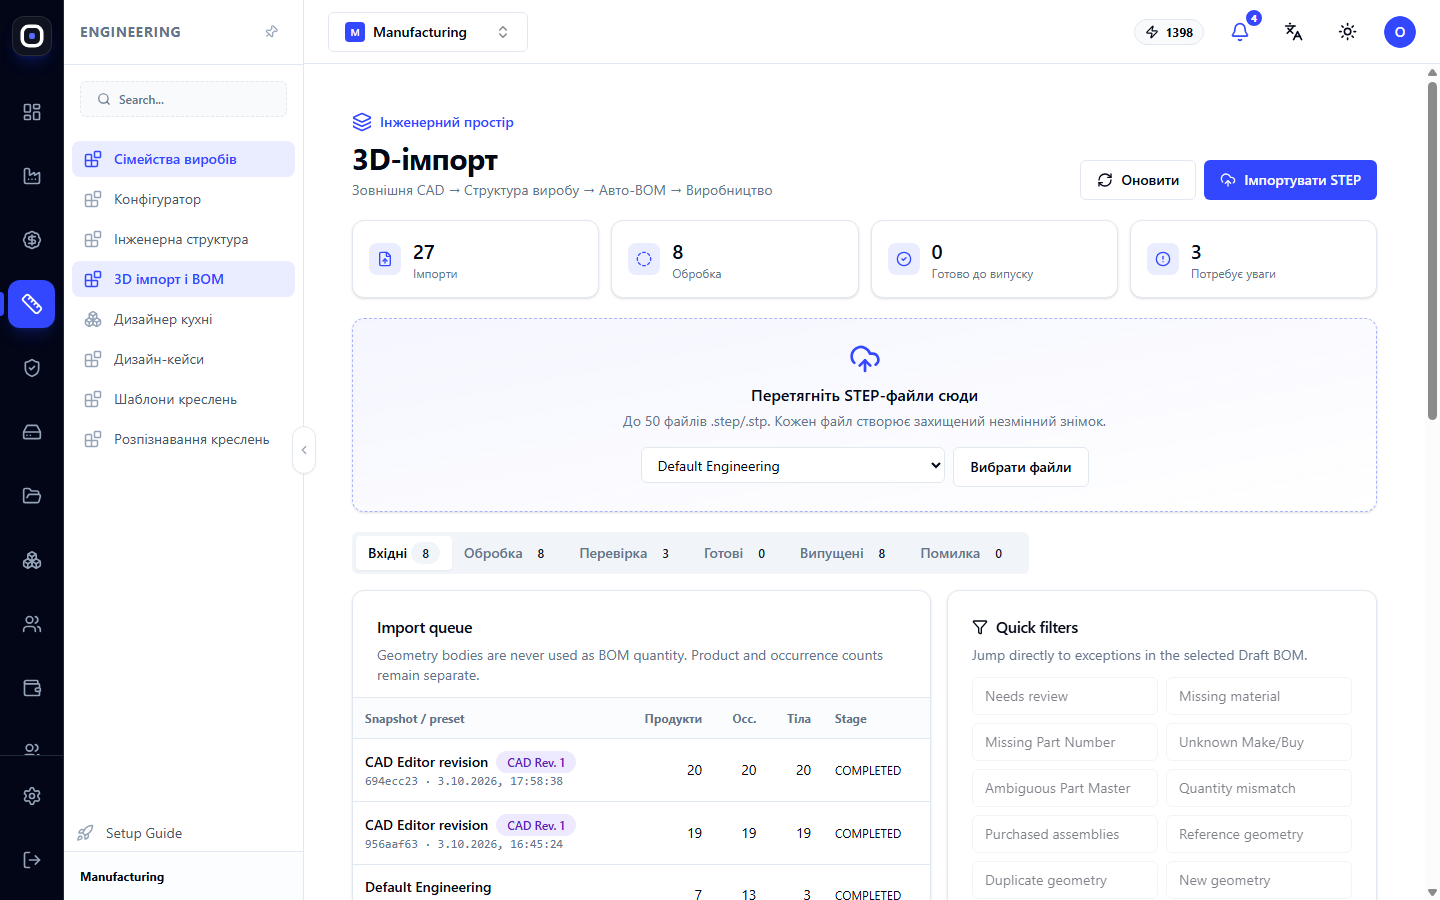Switch to the Перевірка tab
The width and height of the screenshot is (1440, 900).
pos(625,553)
